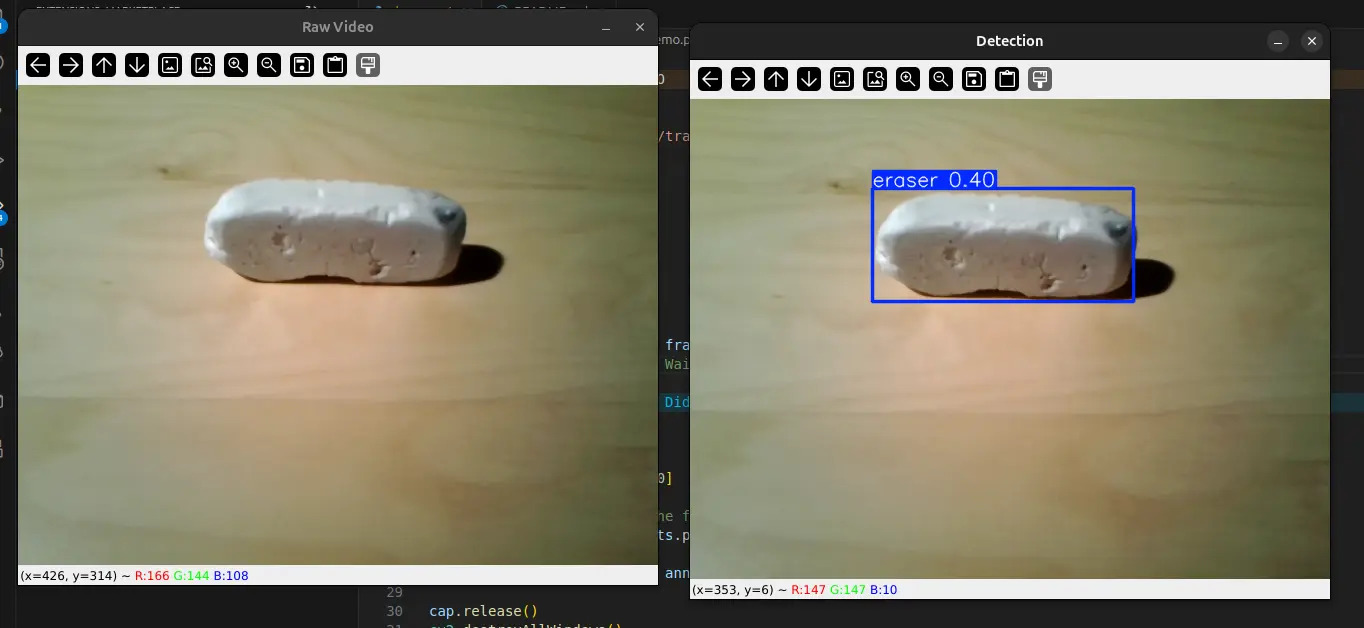Zoom out on the Detection image
The image size is (1364, 628).
(x=941, y=79)
